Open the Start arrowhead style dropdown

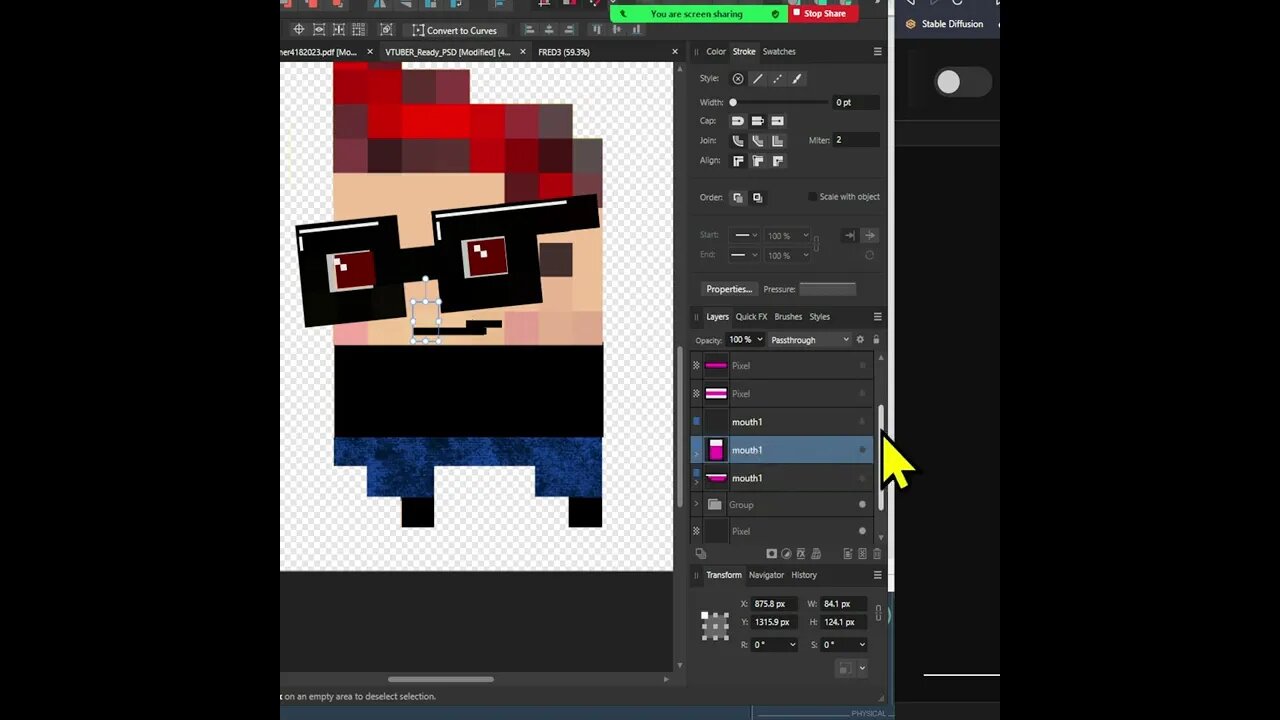pos(744,236)
